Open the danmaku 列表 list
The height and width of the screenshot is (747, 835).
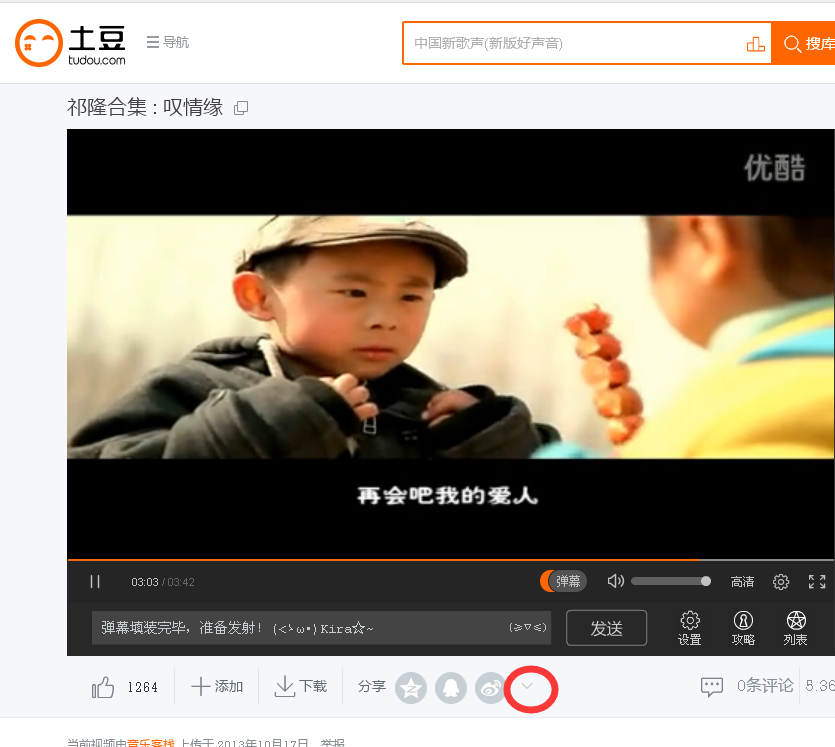pyautogui.click(x=796, y=628)
